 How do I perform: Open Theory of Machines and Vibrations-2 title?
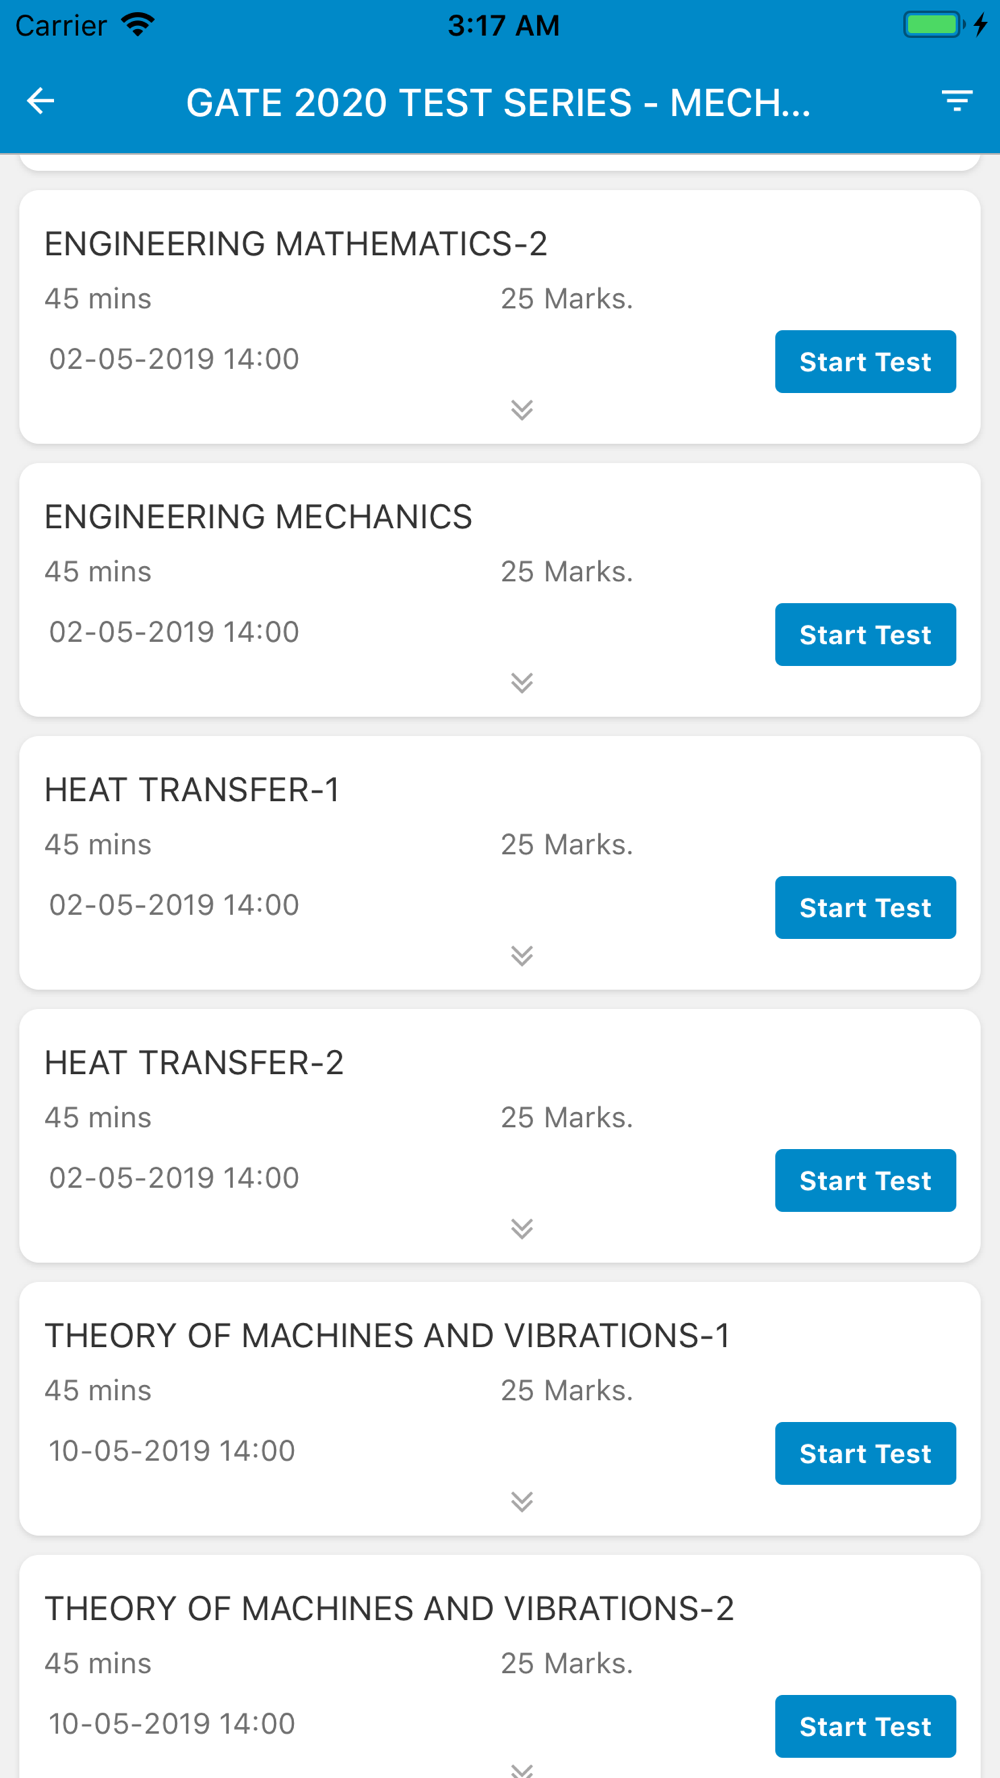coord(389,1609)
